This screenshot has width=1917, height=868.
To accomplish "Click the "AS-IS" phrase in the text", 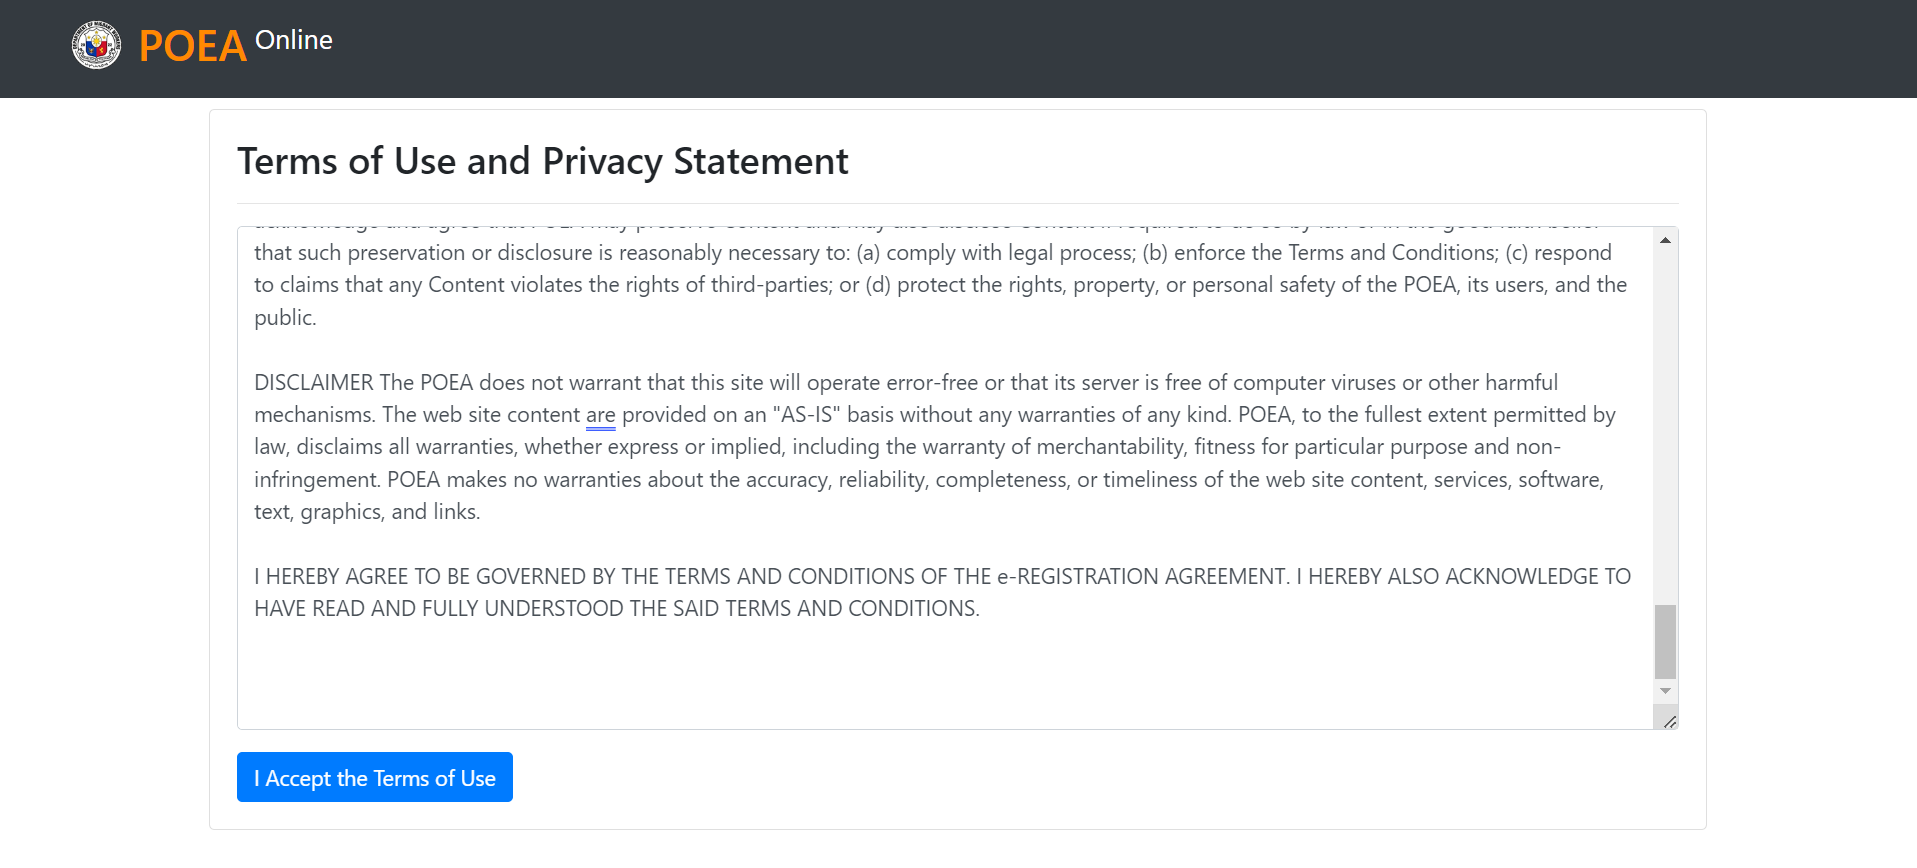I will coord(806,414).
